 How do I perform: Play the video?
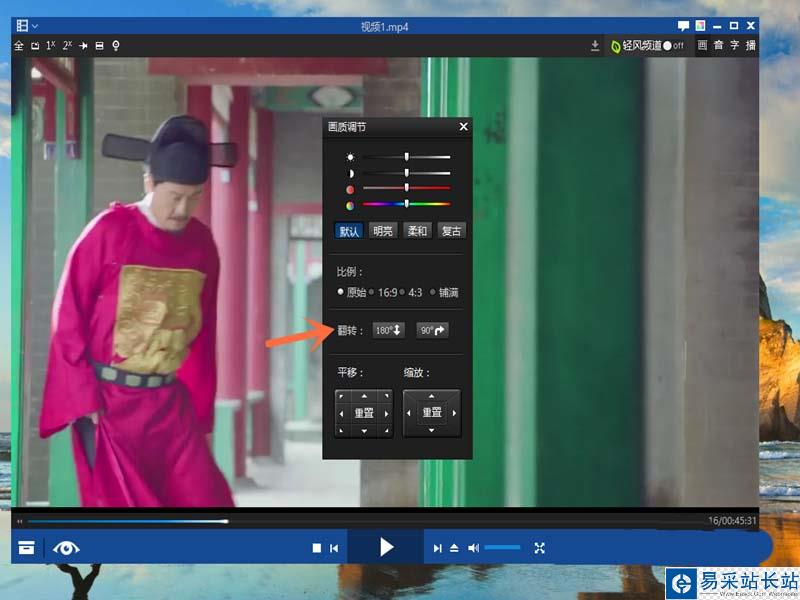click(386, 547)
